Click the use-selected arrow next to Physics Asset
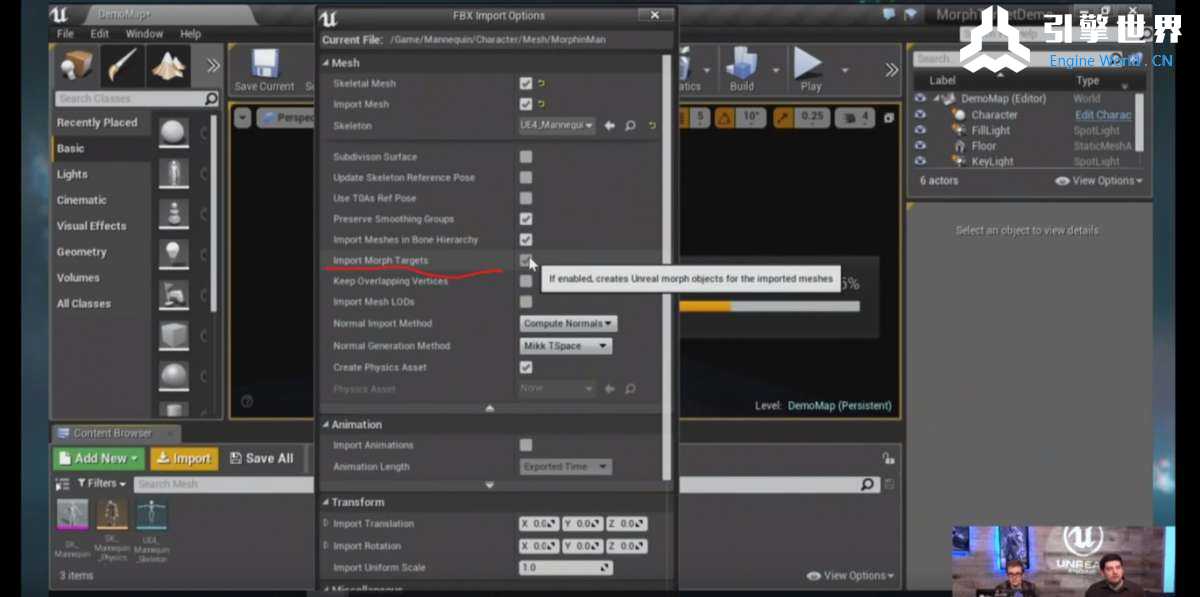This screenshot has height=597, width=1200. [610, 388]
